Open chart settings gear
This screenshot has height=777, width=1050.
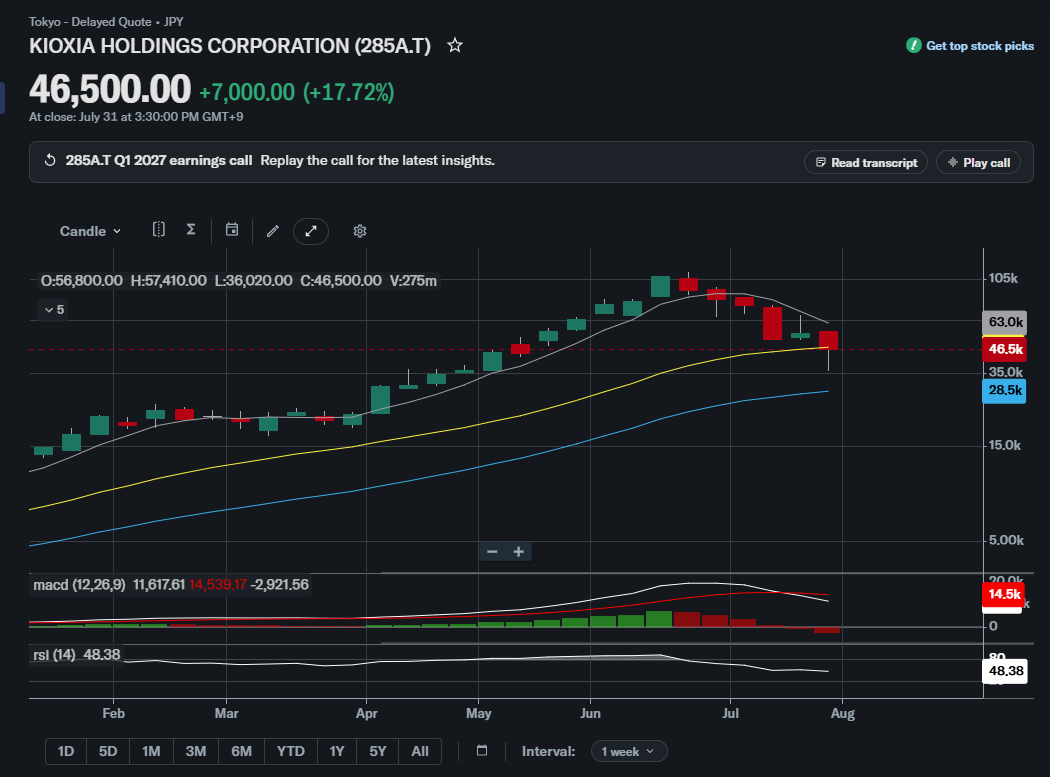[x=360, y=231]
